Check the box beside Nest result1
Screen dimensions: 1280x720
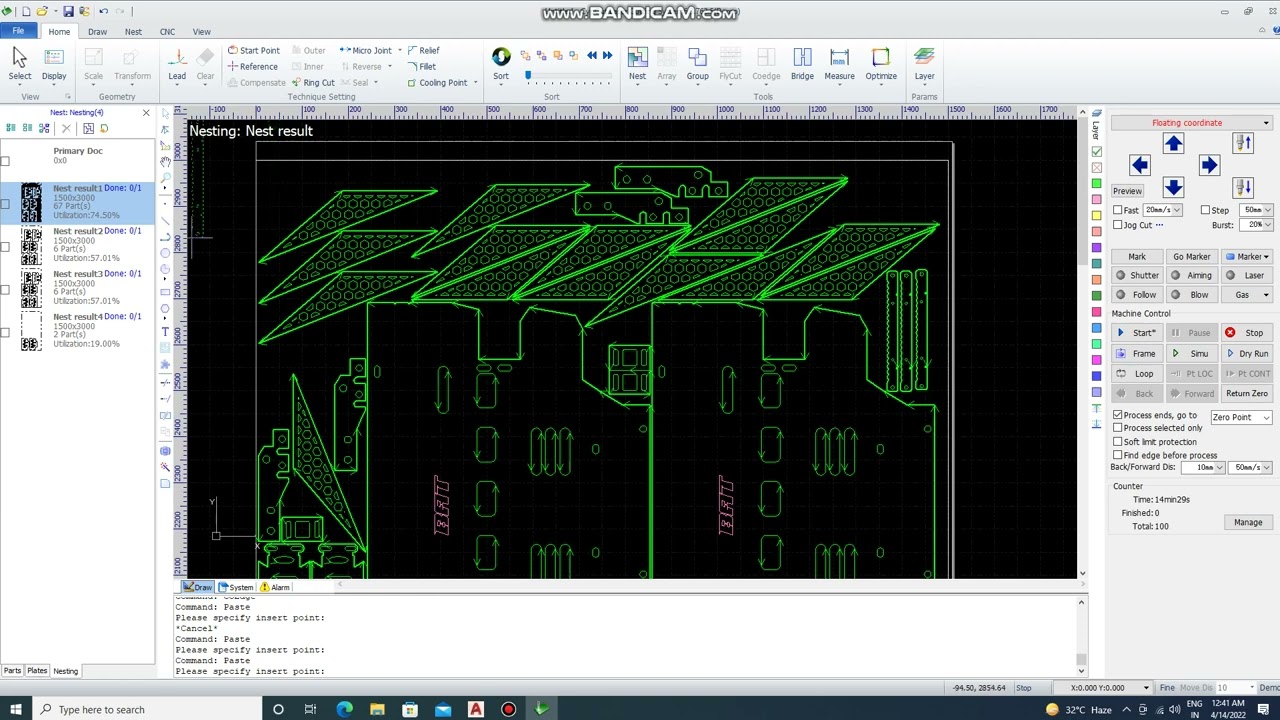tap(5, 203)
